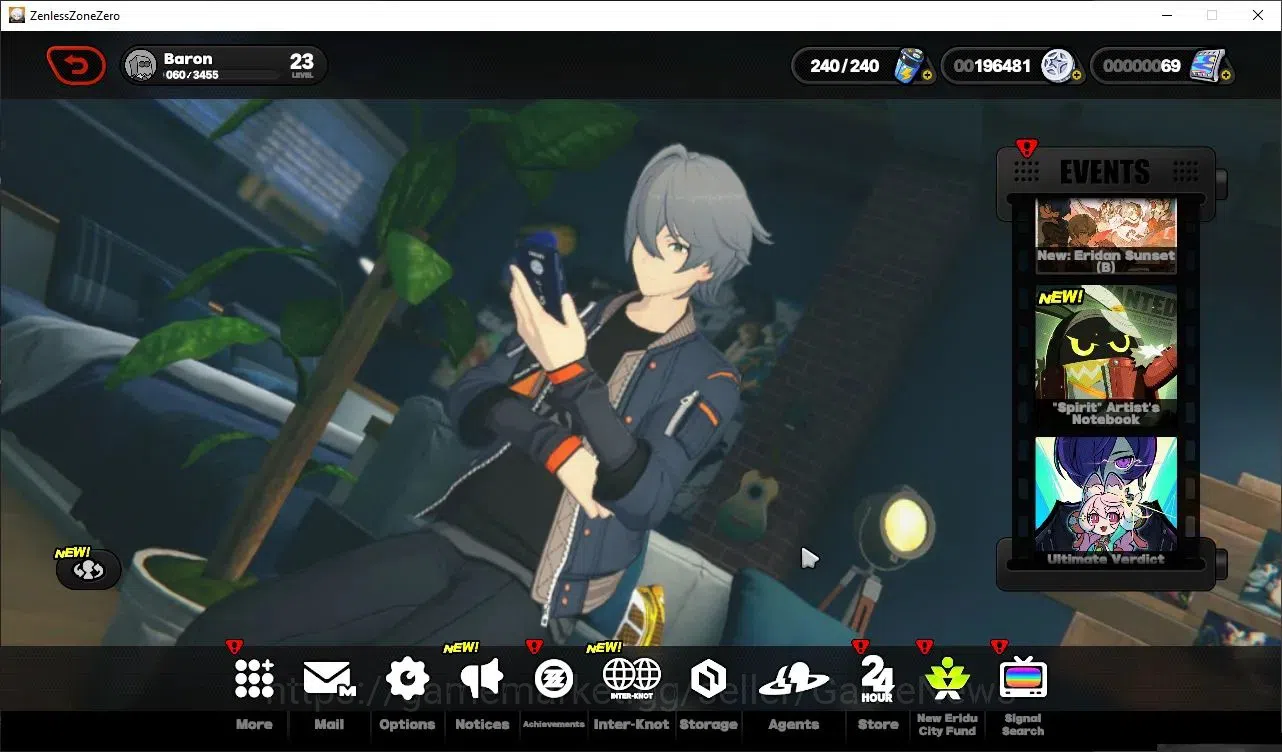Open the Storage hexagon icon

tap(708, 679)
